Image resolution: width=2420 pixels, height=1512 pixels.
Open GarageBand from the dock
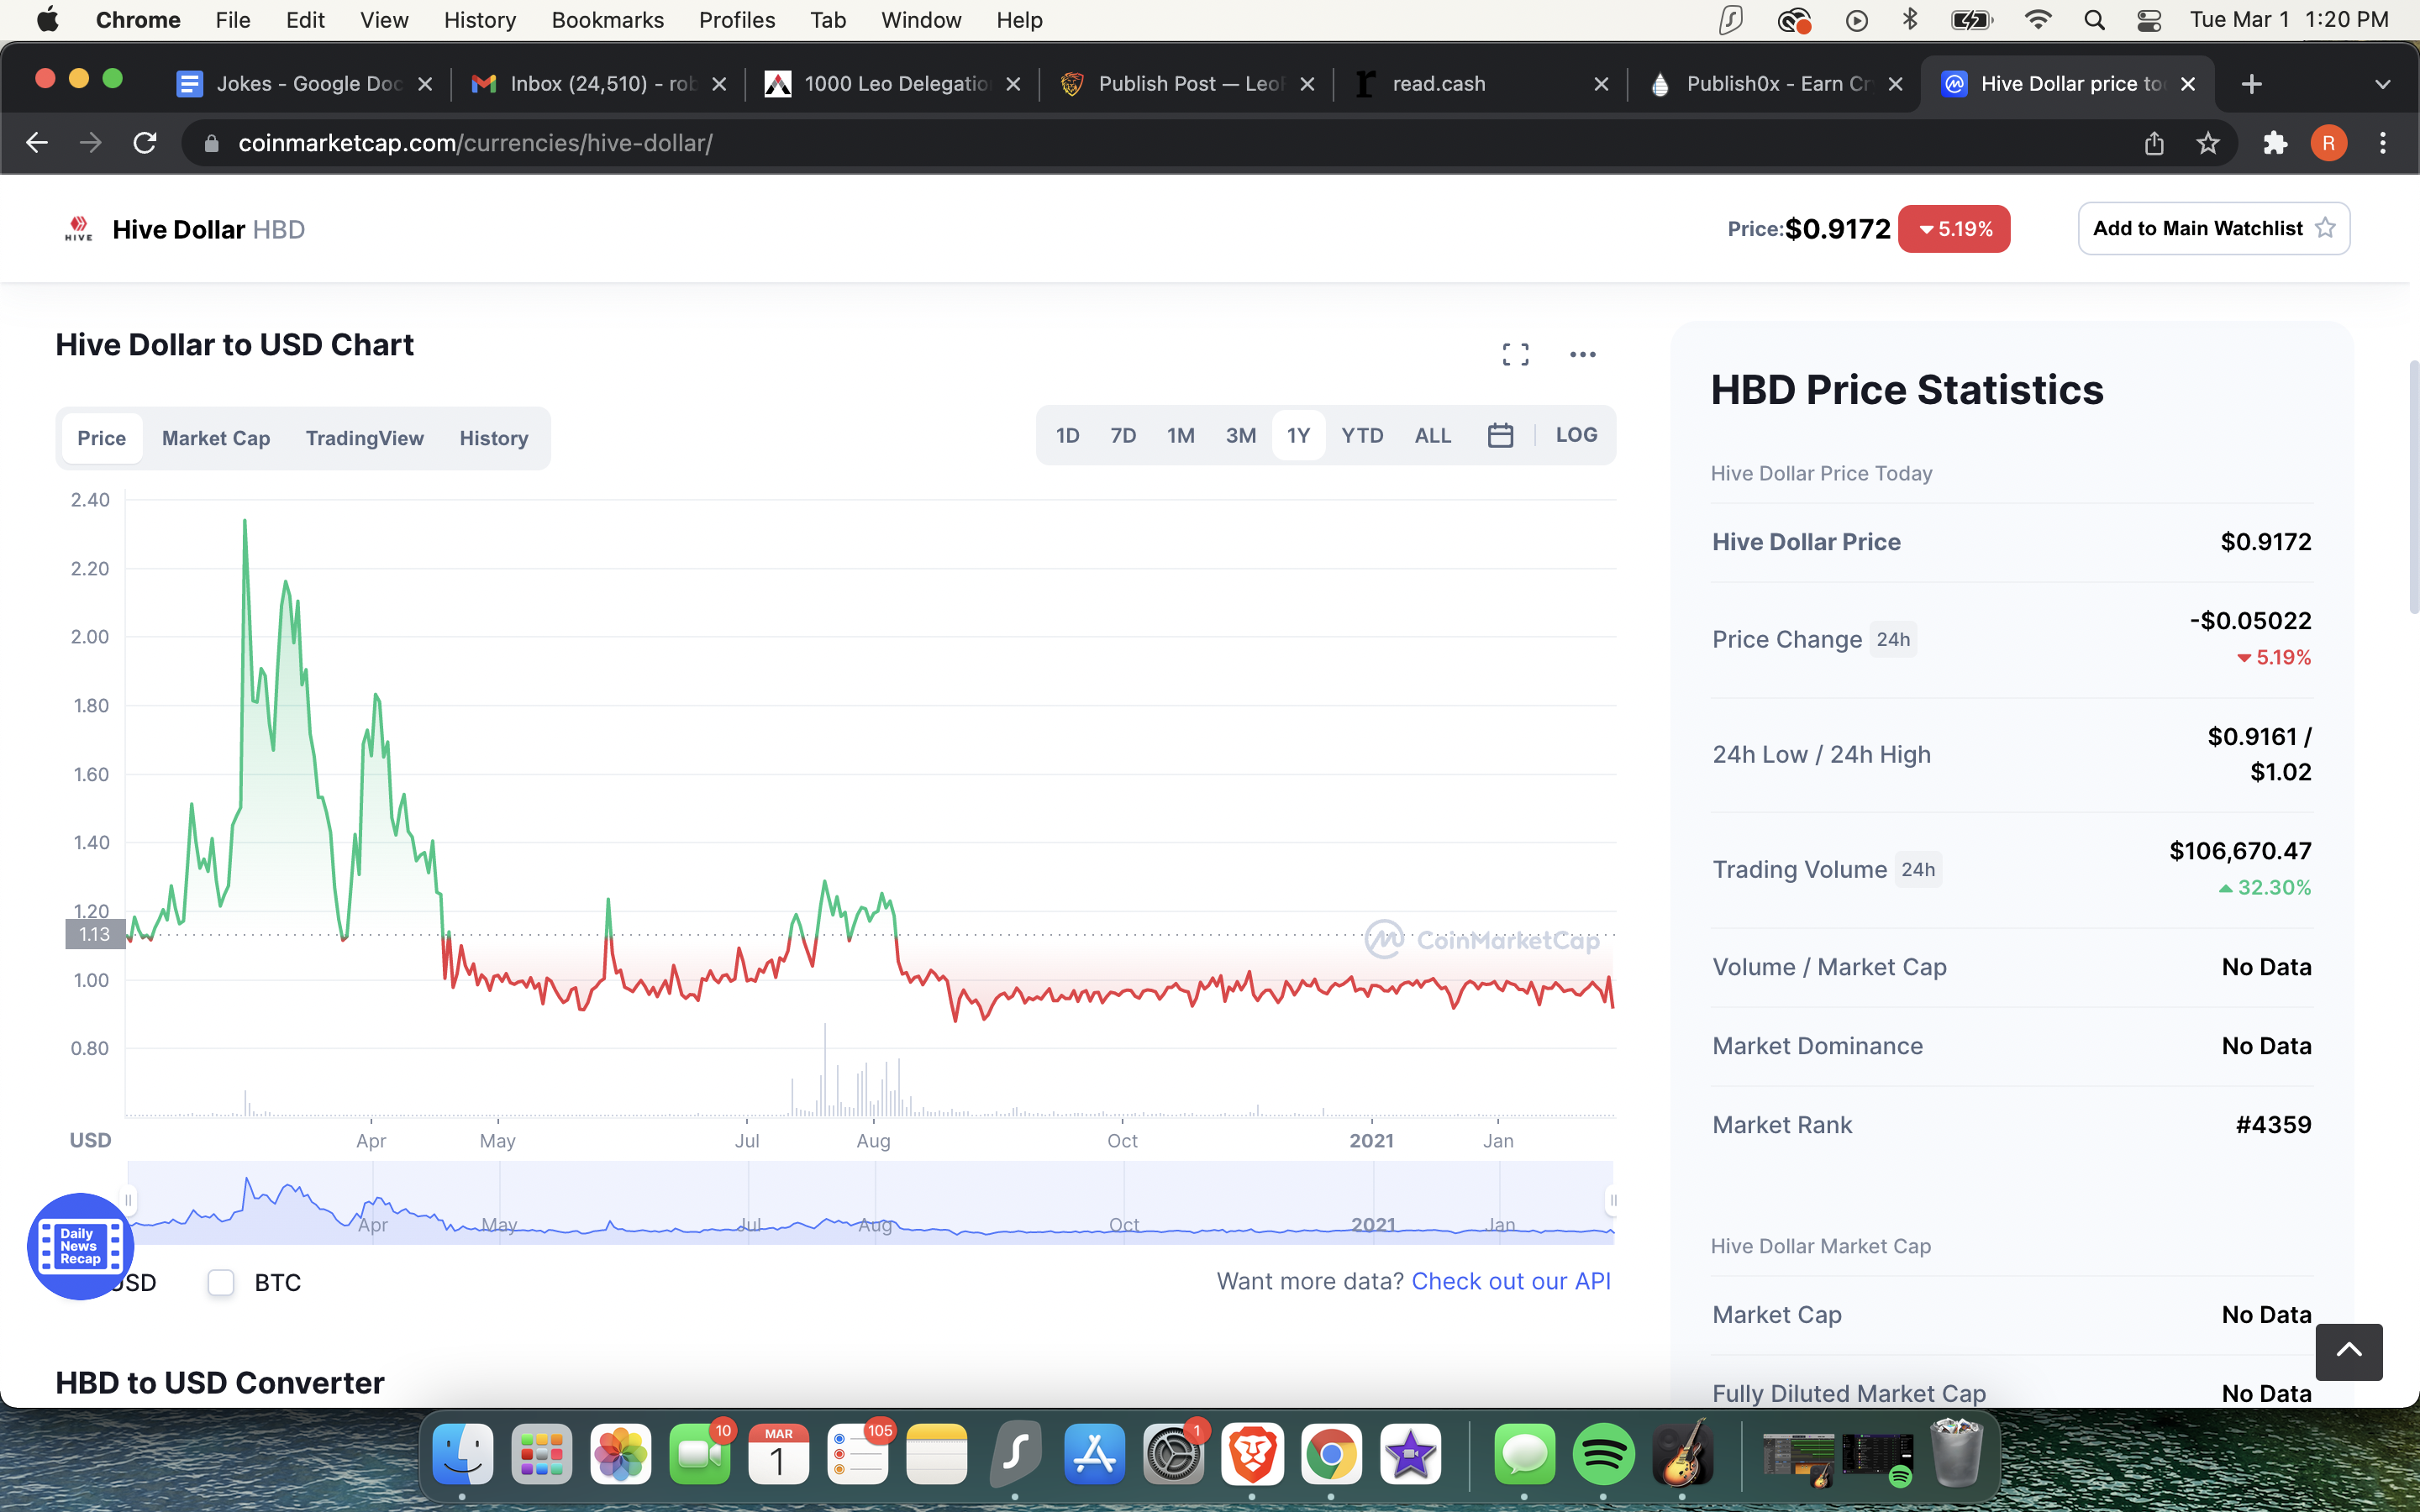[1682, 1454]
